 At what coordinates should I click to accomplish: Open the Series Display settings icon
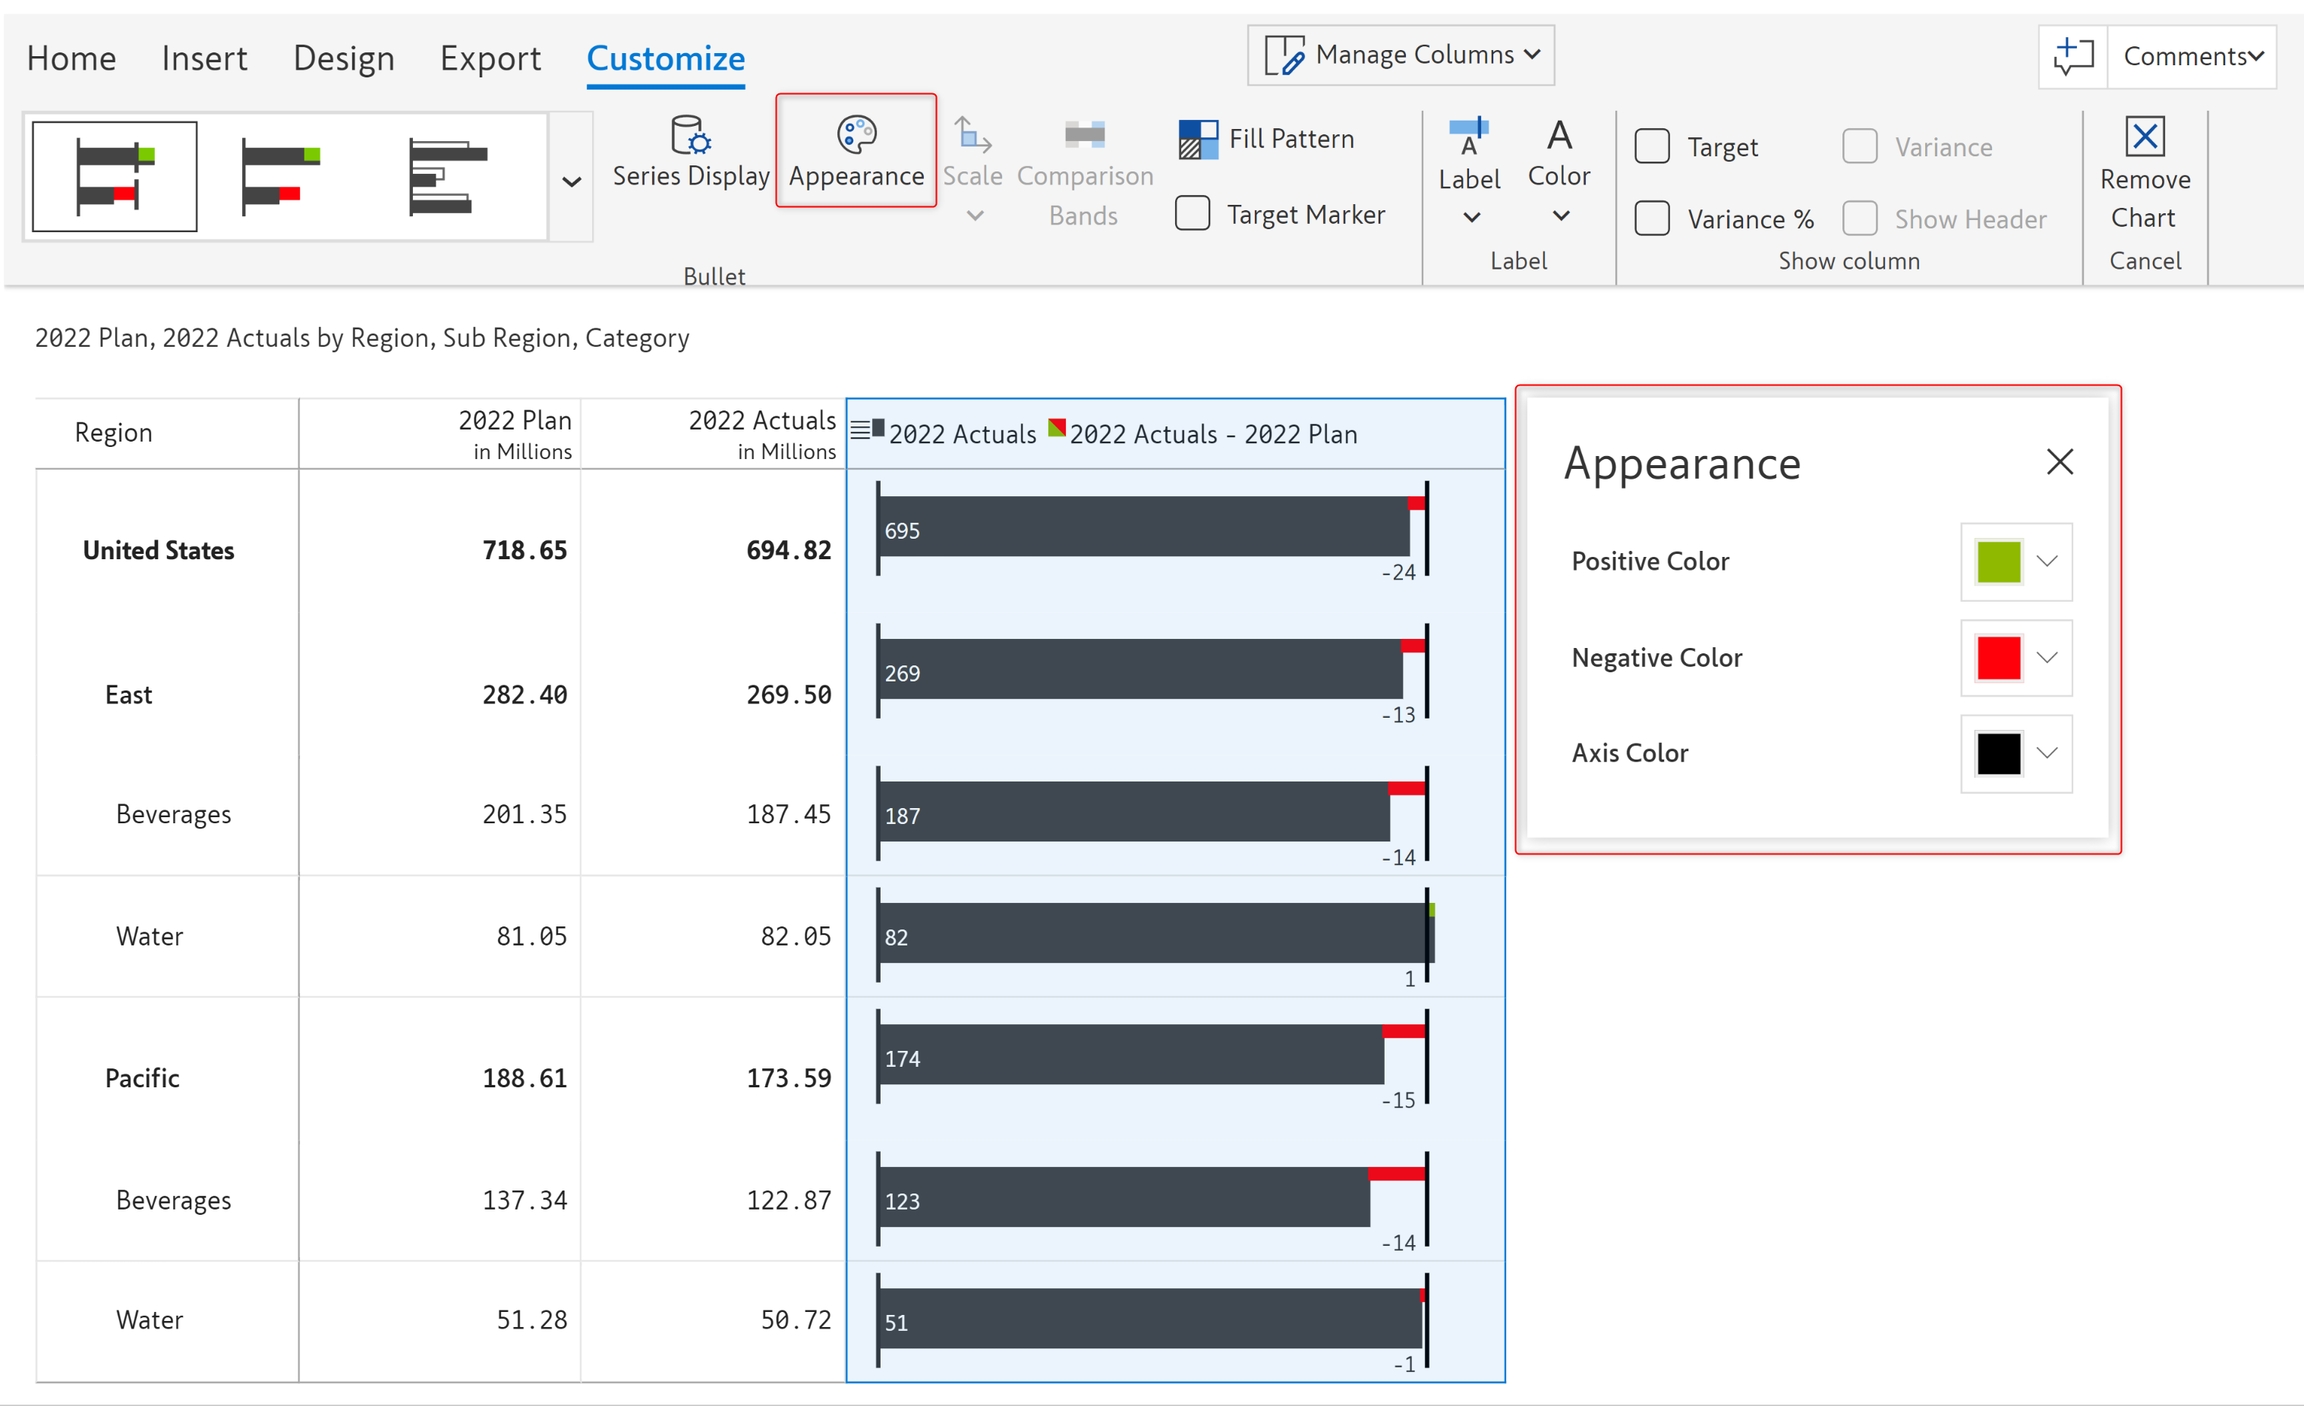(x=690, y=135)
